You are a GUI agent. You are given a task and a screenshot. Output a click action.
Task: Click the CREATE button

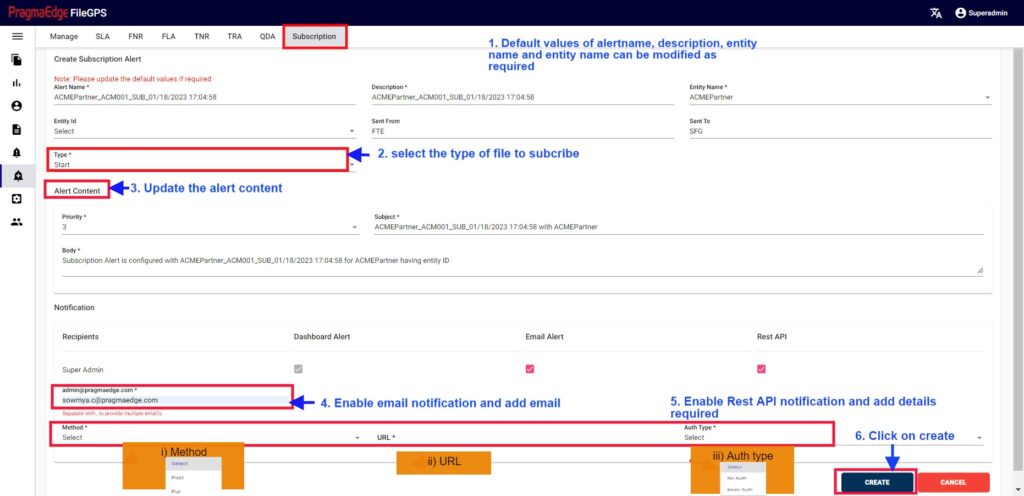(x=876, y=482)
